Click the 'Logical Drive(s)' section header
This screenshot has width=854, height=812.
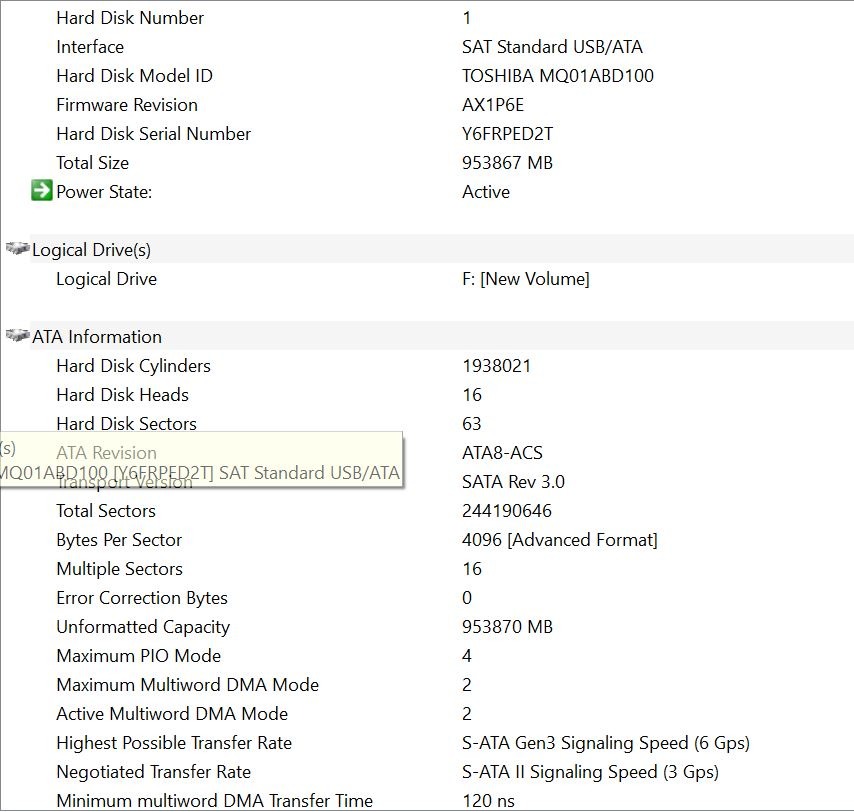(x=92, y=249)
